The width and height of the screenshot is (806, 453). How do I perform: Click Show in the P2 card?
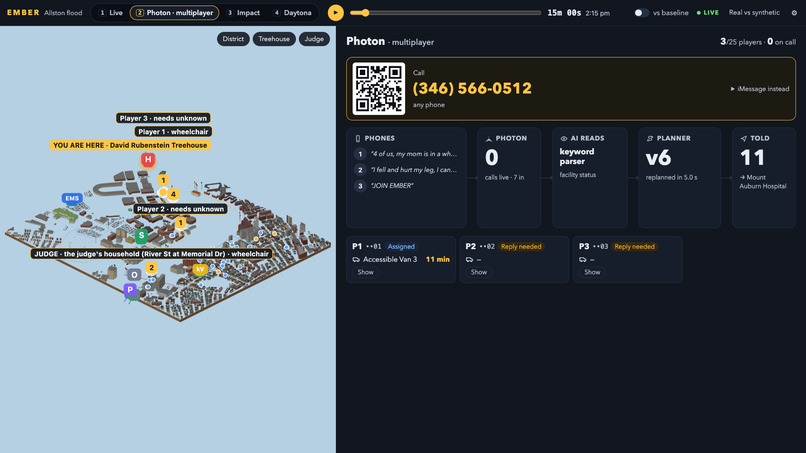click(x=479, y=272)
